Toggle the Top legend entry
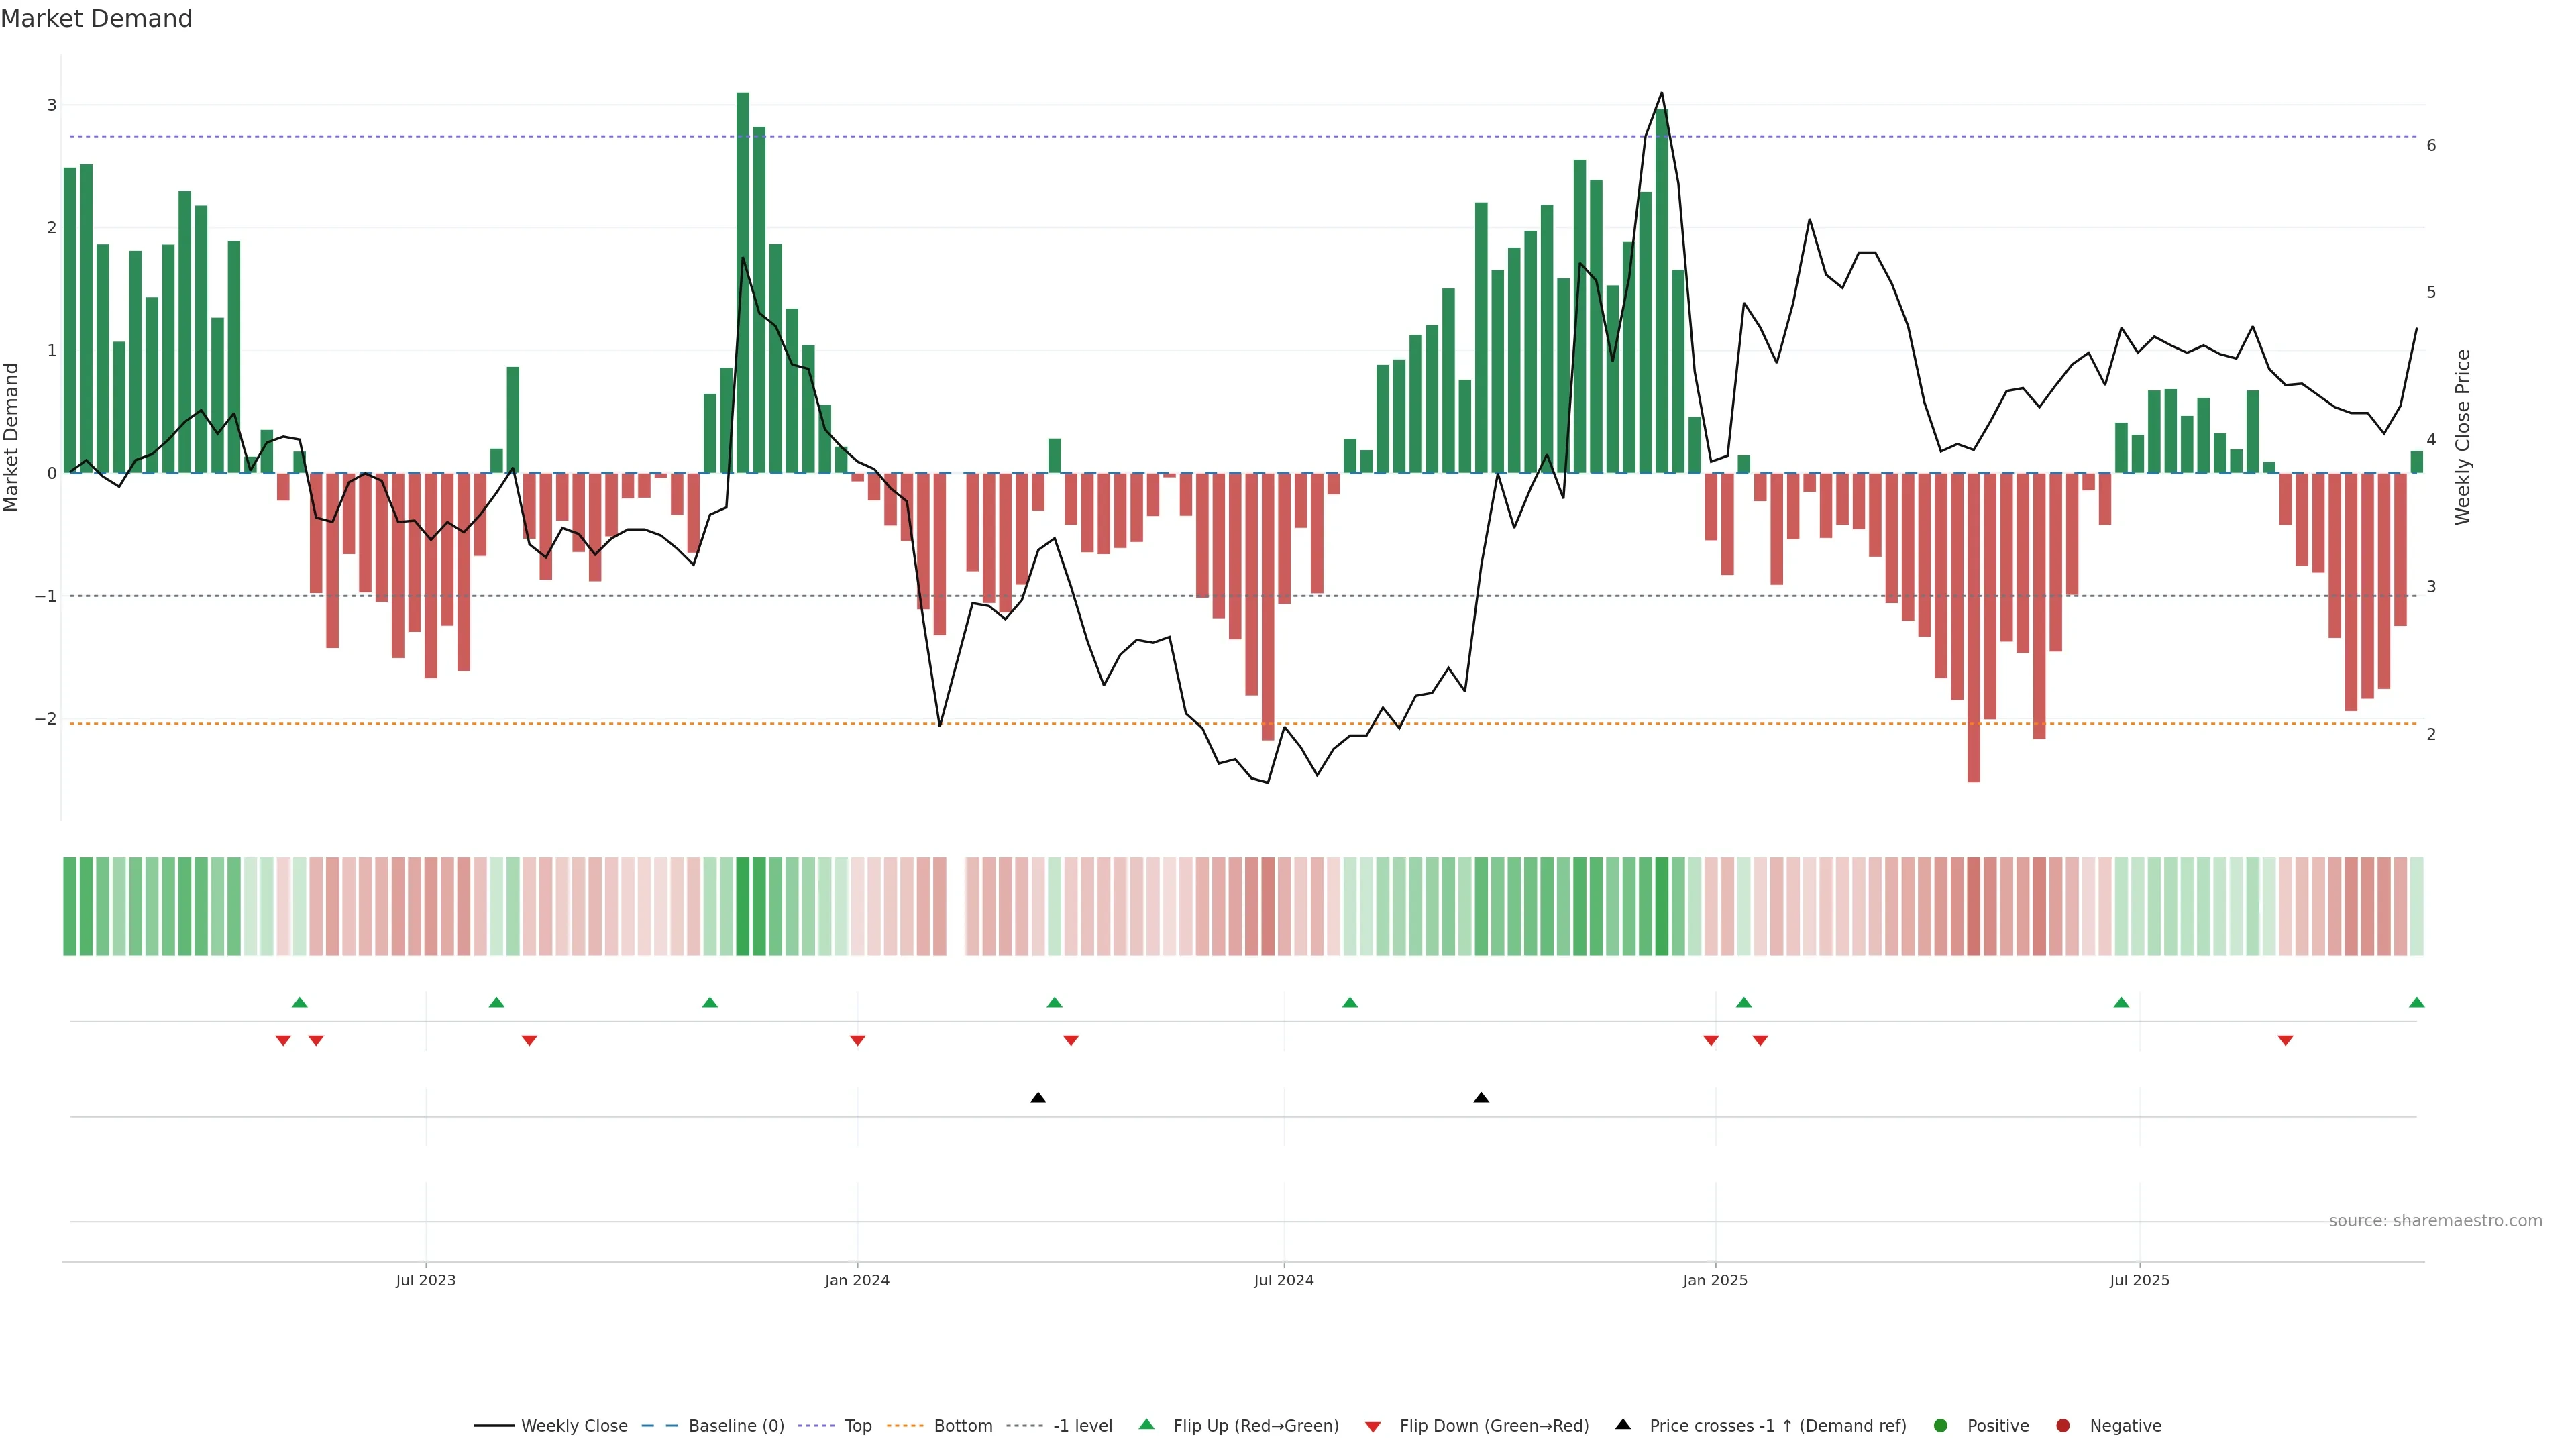The width and height of the screenshot is (2576, 1449). point(857,1425)
